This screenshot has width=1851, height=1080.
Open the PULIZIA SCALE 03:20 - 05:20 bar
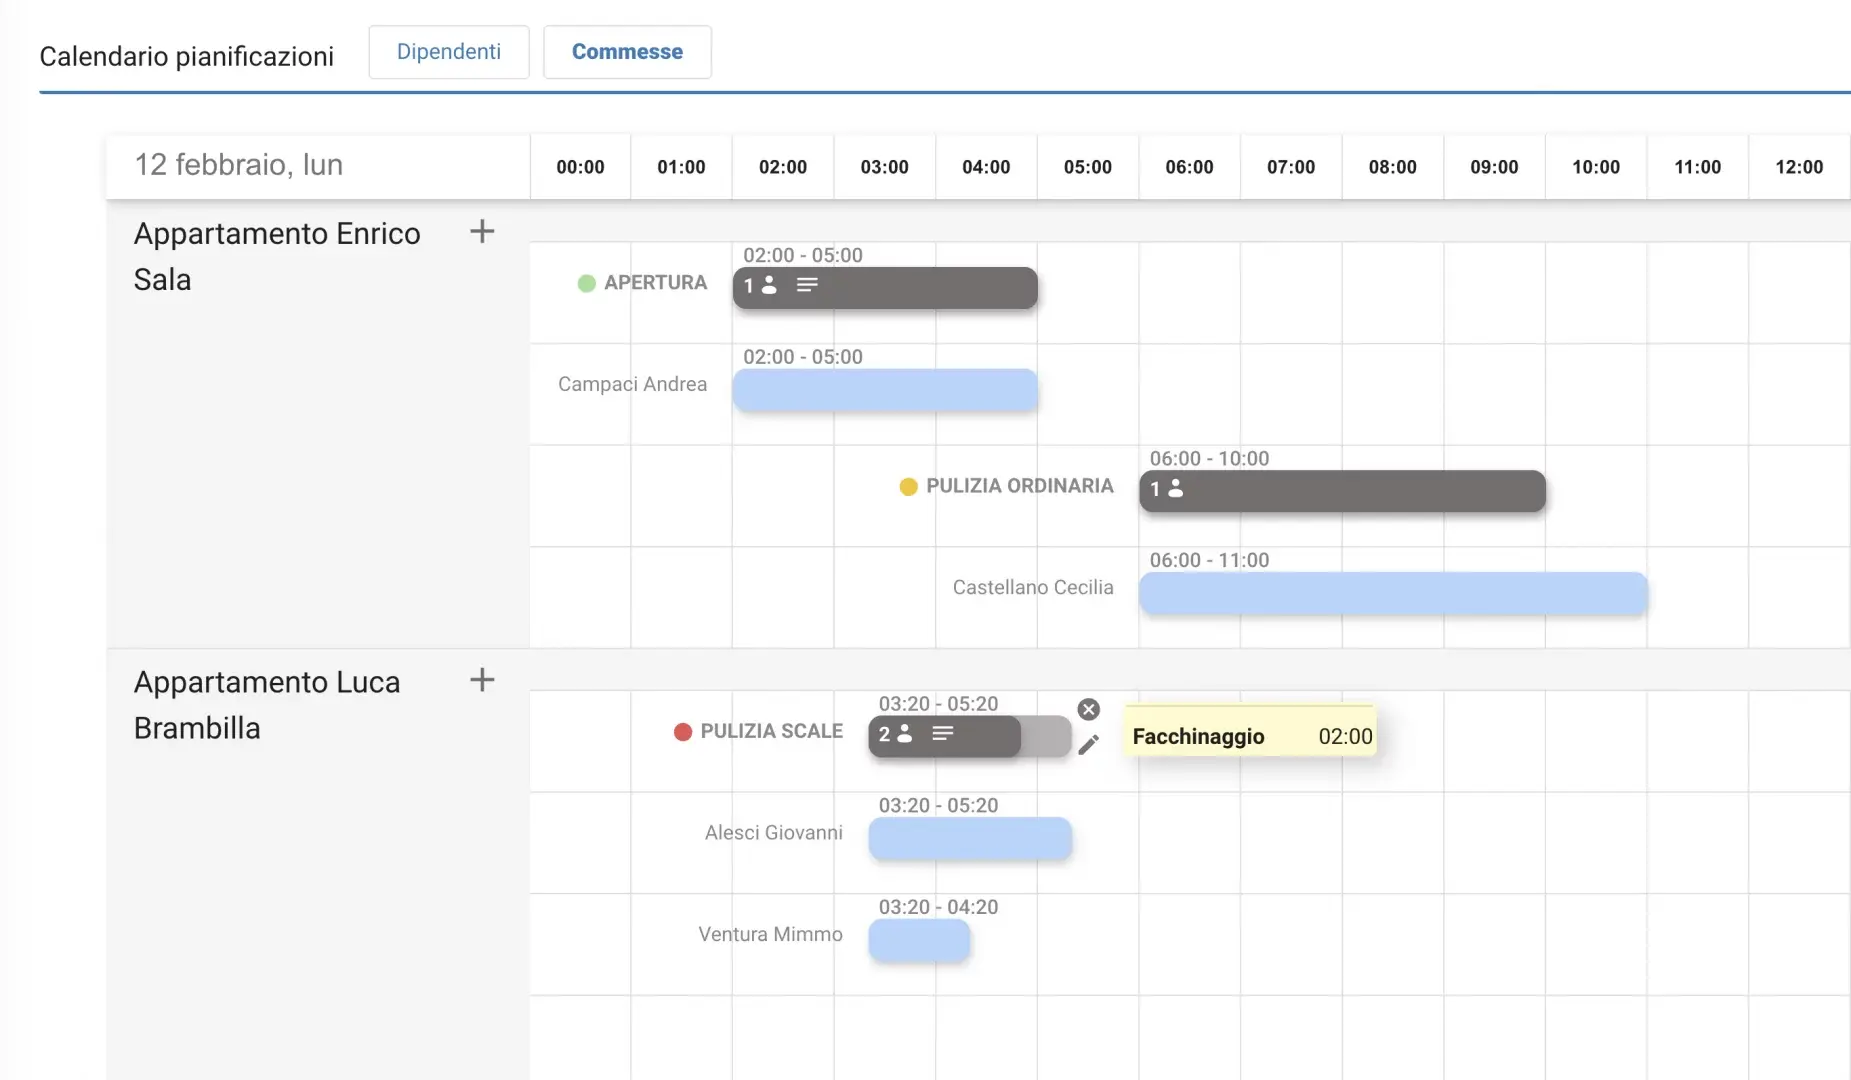pyautogui.click(x=970, y=736)
